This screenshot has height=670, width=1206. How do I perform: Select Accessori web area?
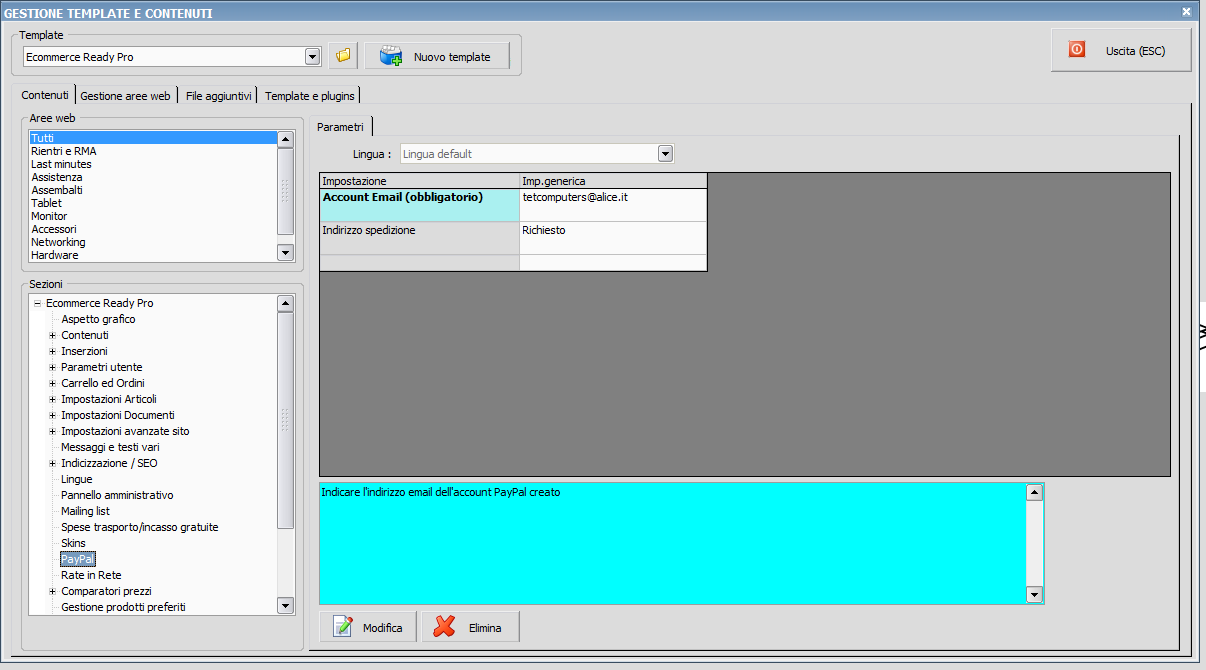pos(152,229)
